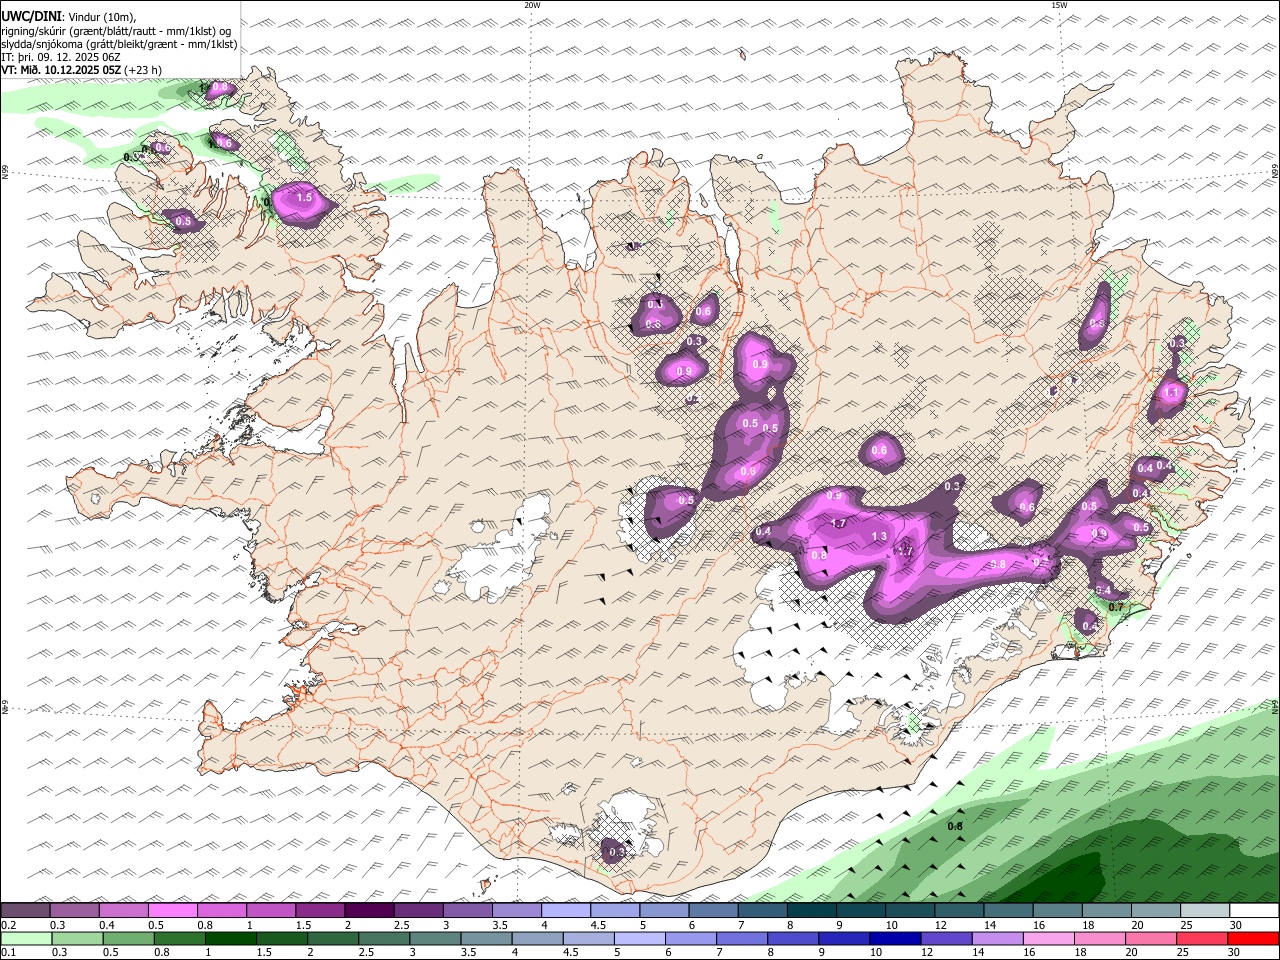Click the light grey swatch labeled 25
Screen dimensions: 1280x960
[1204, 911]
